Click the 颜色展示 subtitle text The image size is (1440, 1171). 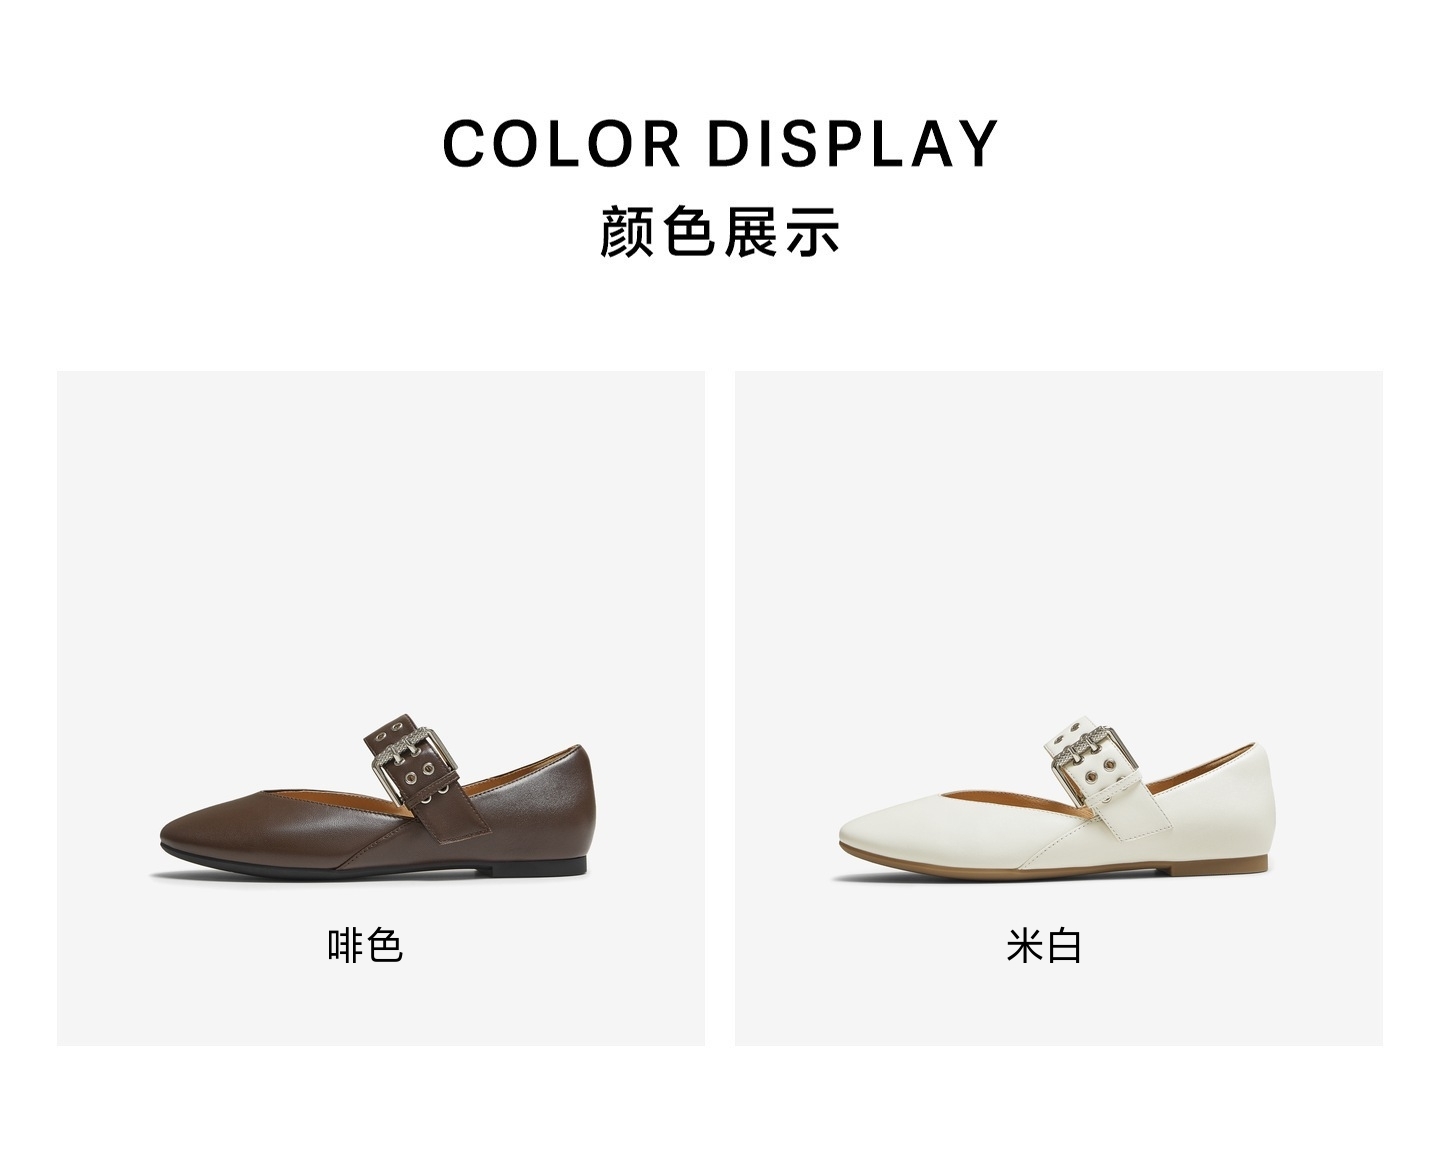click(720, 232)
